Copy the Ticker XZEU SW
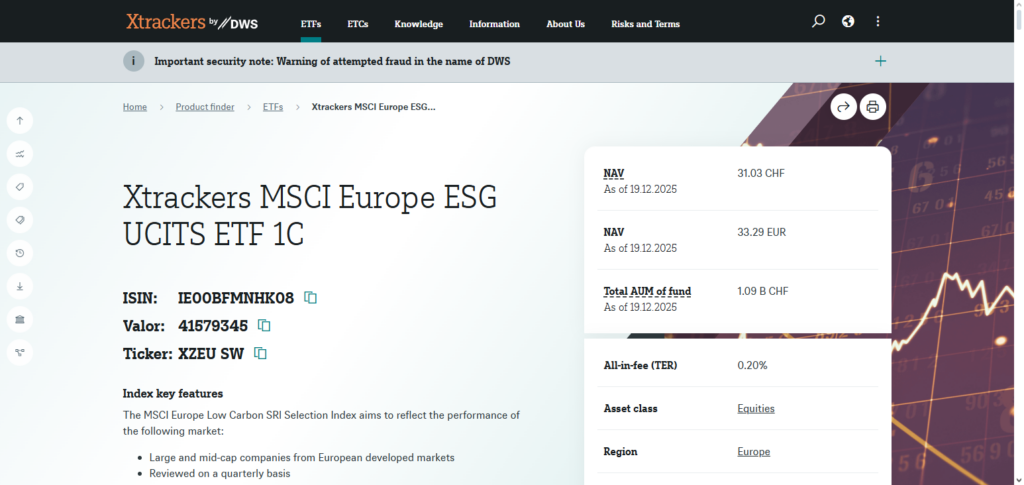Image resolution: width=1024 pixels, height=485 pixels. [260, 353]
